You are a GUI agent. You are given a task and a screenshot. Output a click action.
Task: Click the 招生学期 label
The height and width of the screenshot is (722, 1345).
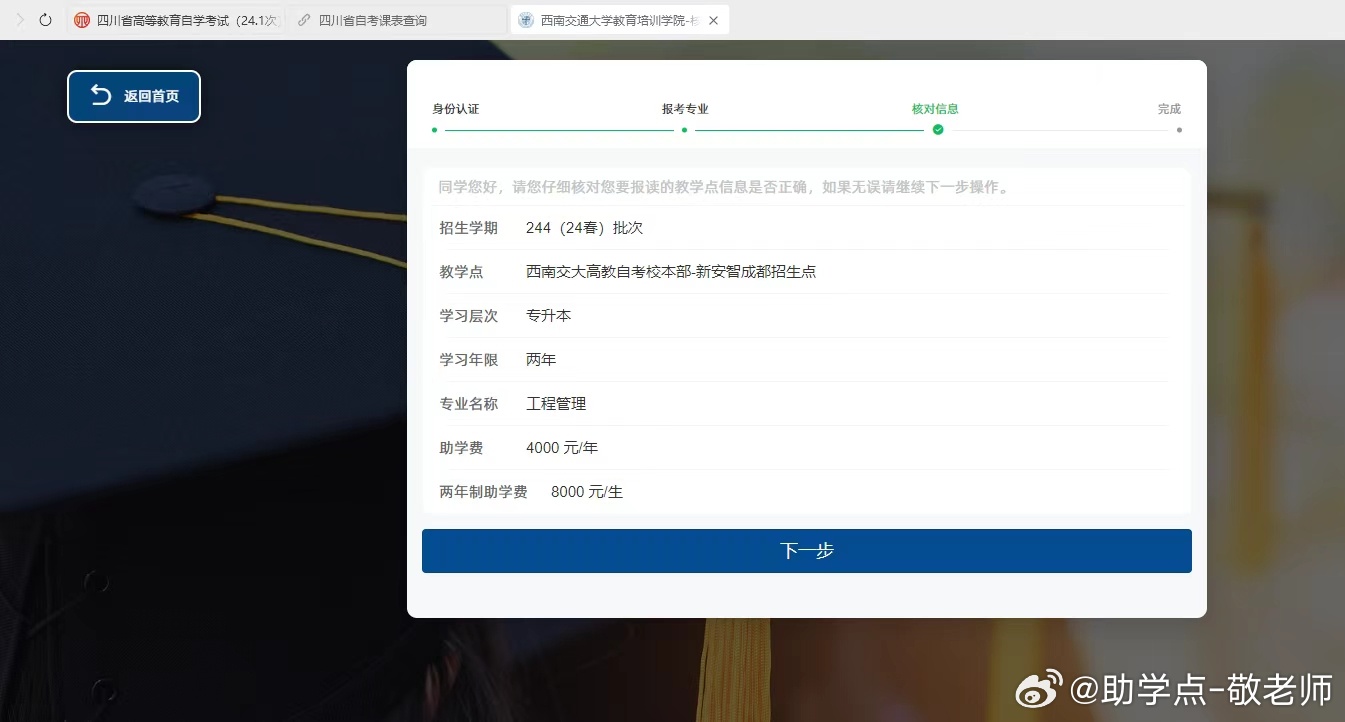[468, 228]
